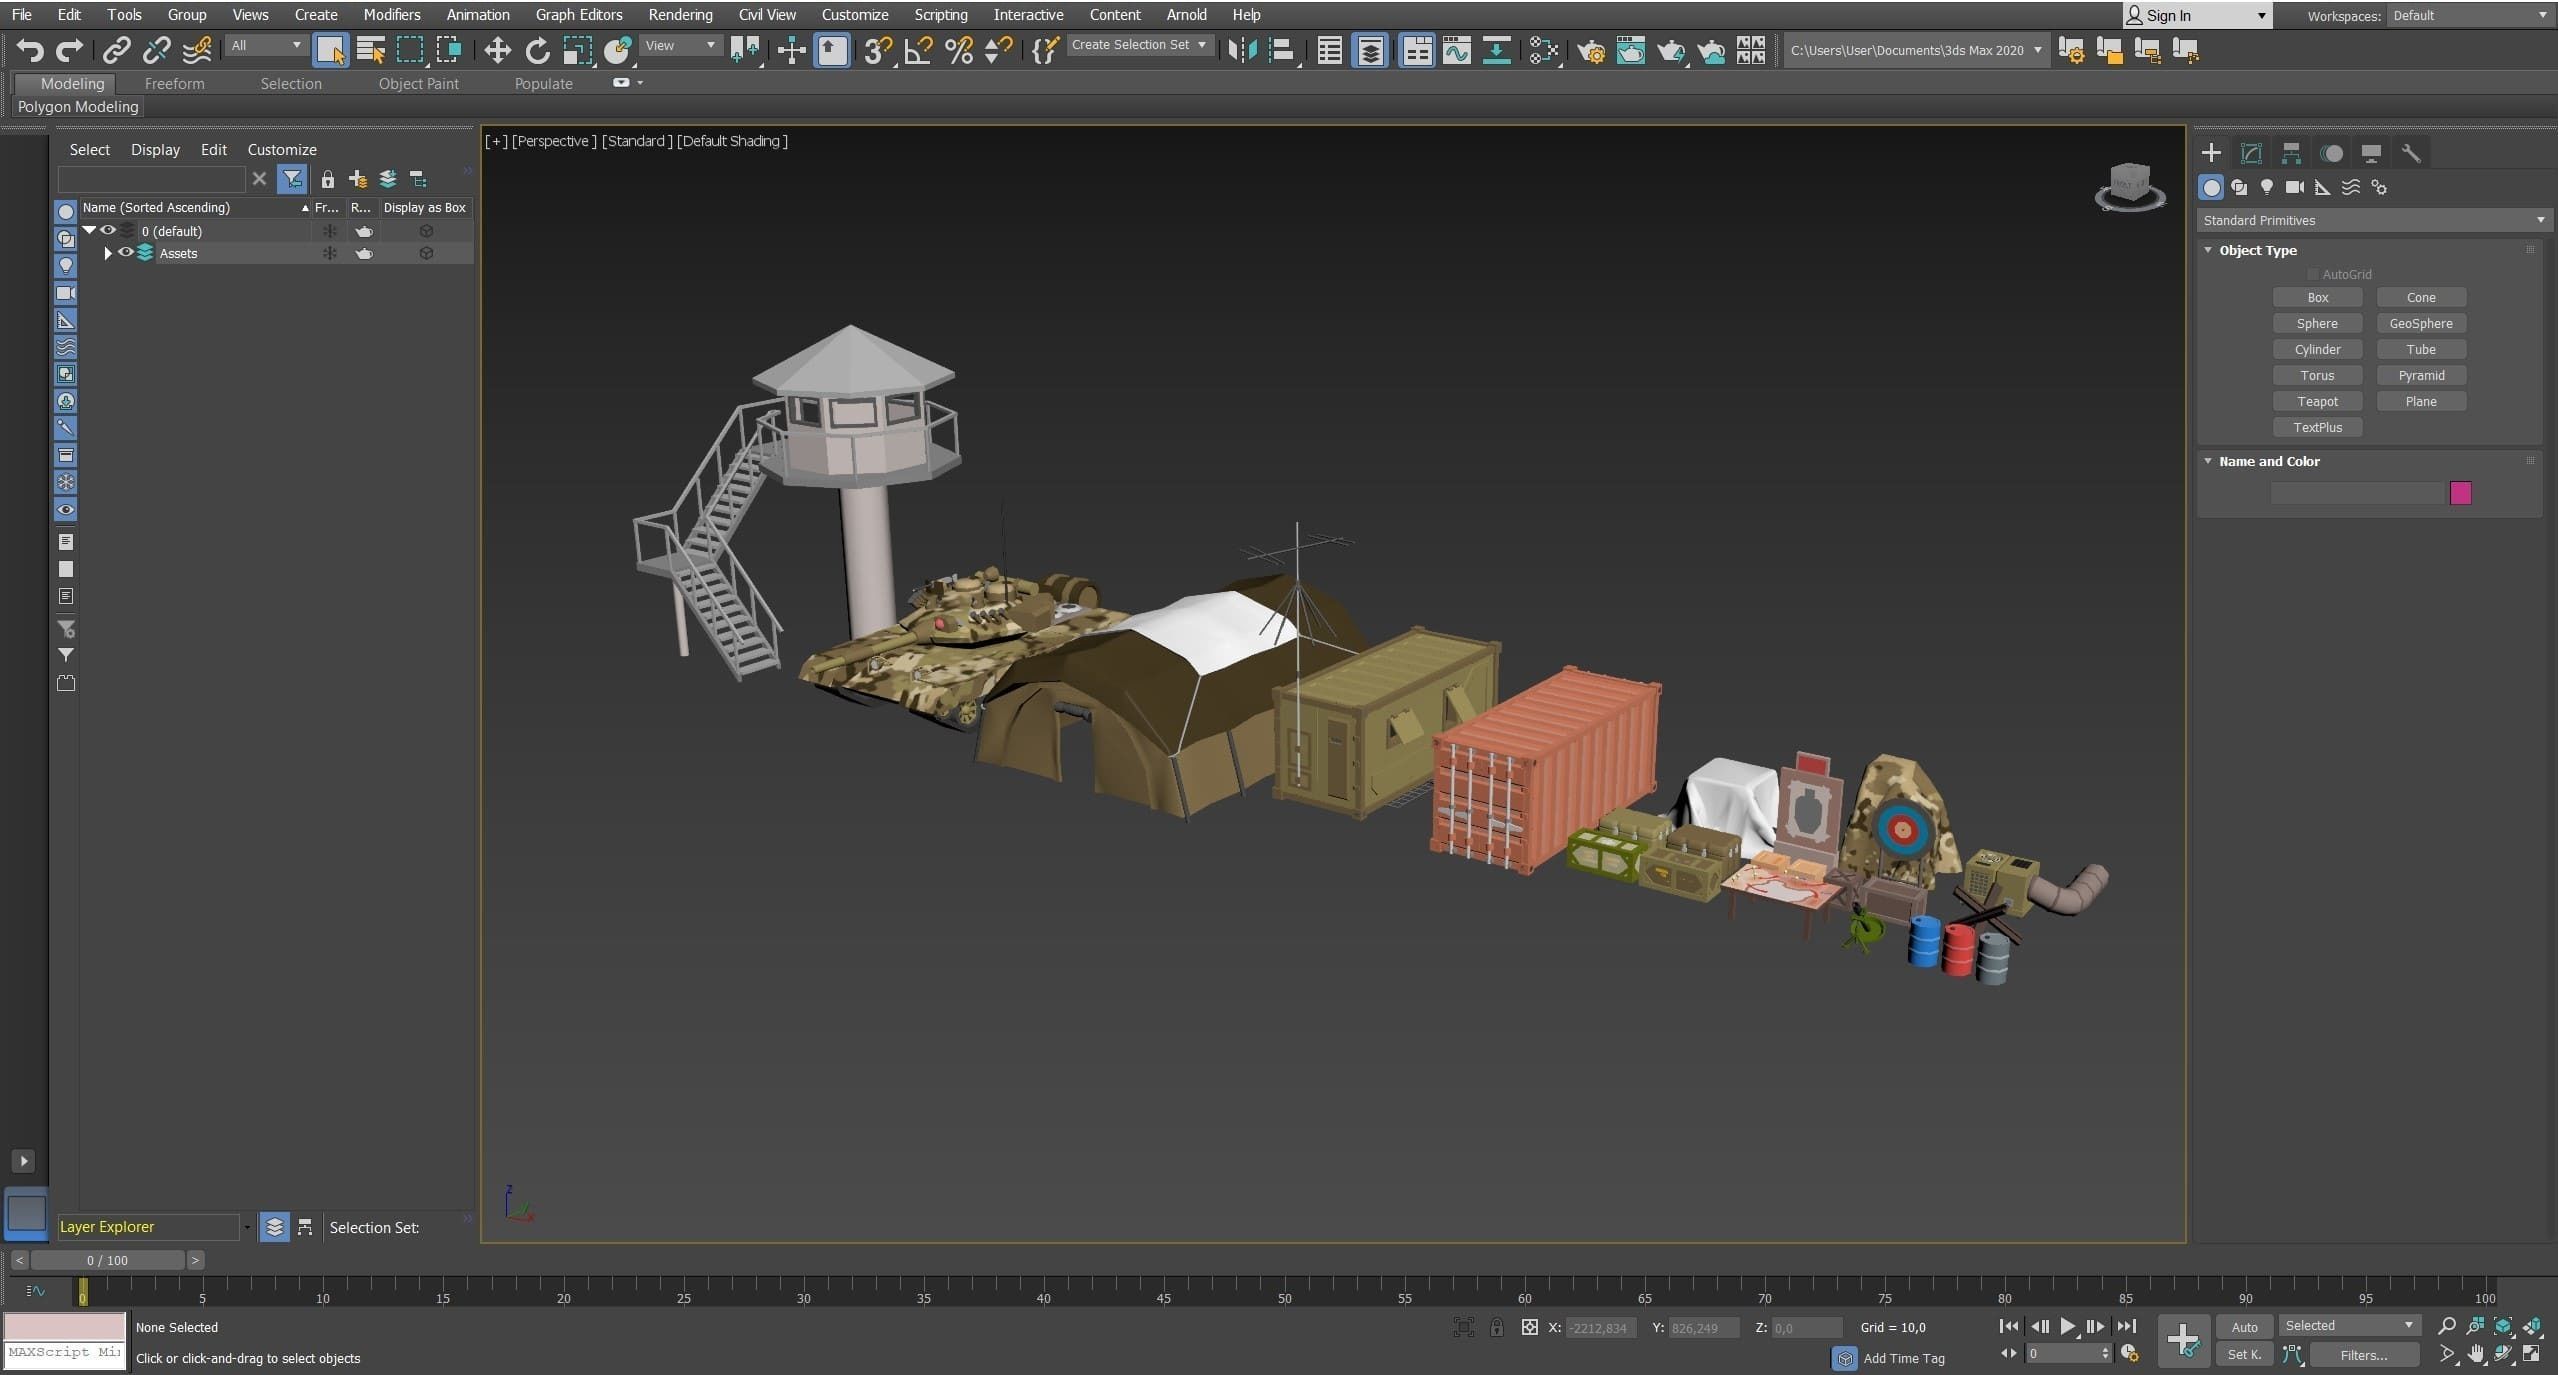Click the Redo arrow icon
The width and height of the screenshot is (2558, 1375).
(69, 50)
